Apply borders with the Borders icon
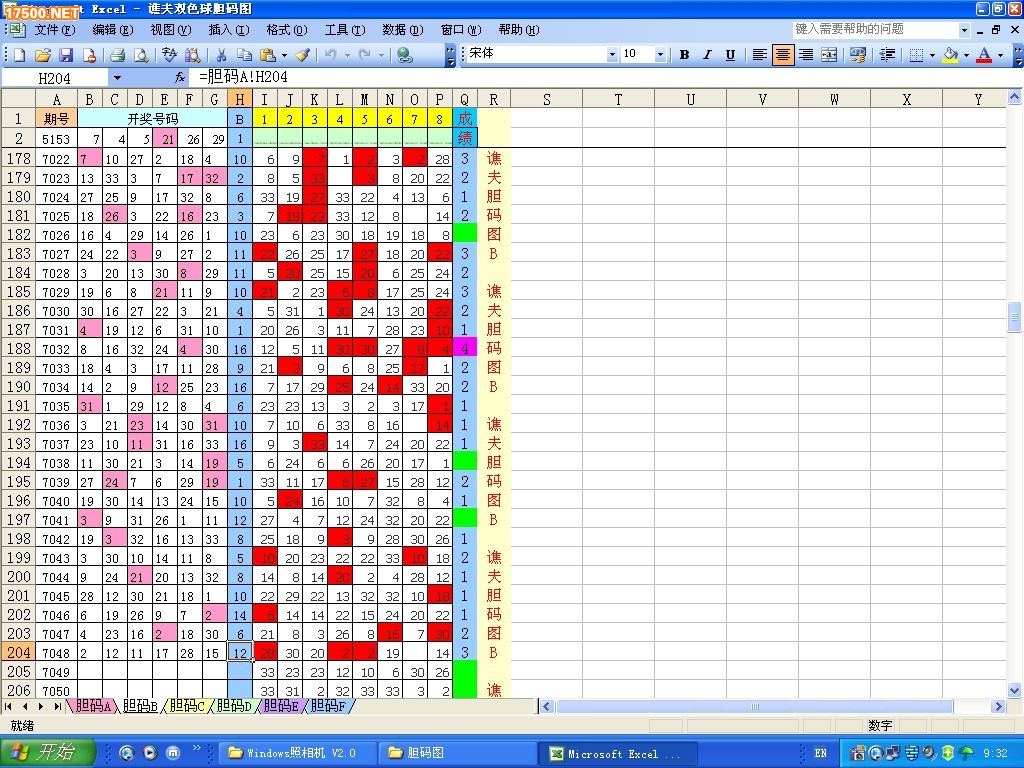Image resolution: width=1024 pixels, height=768 pixels. coord(916,55)
